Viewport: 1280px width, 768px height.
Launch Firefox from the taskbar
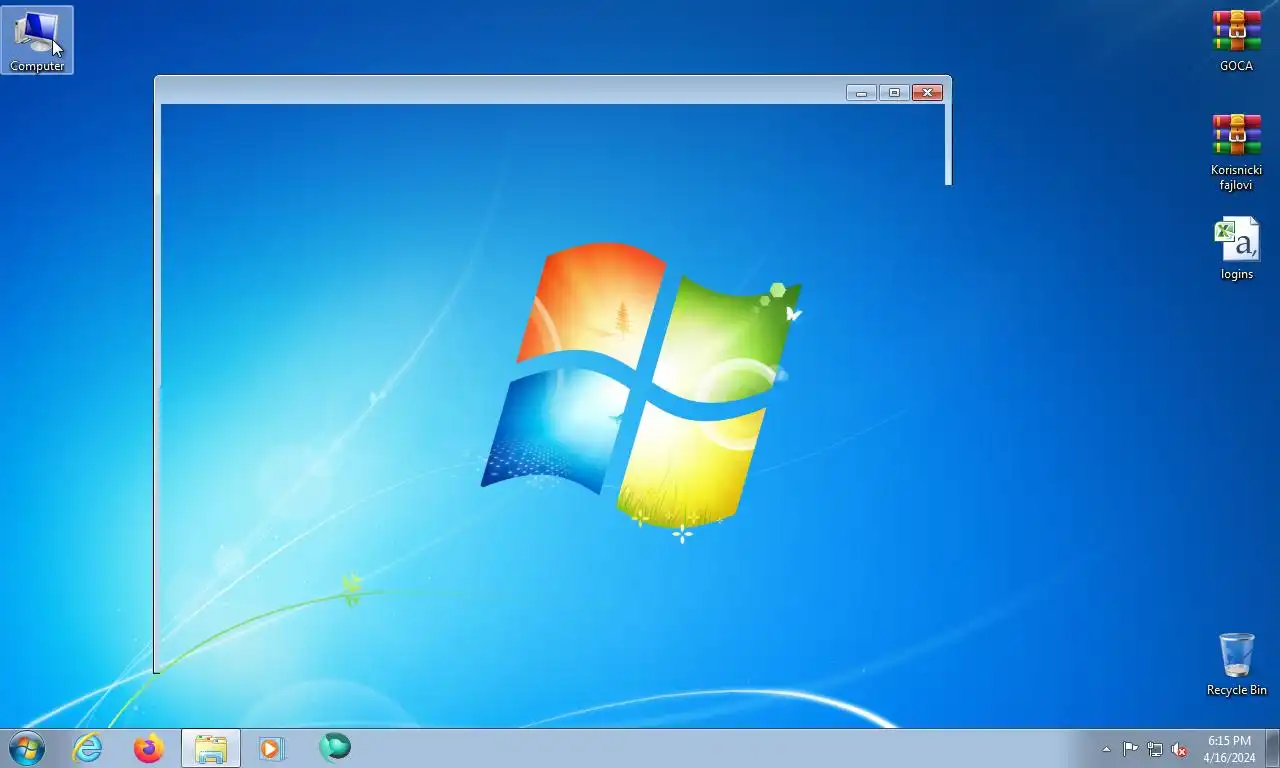click(149, 748)
